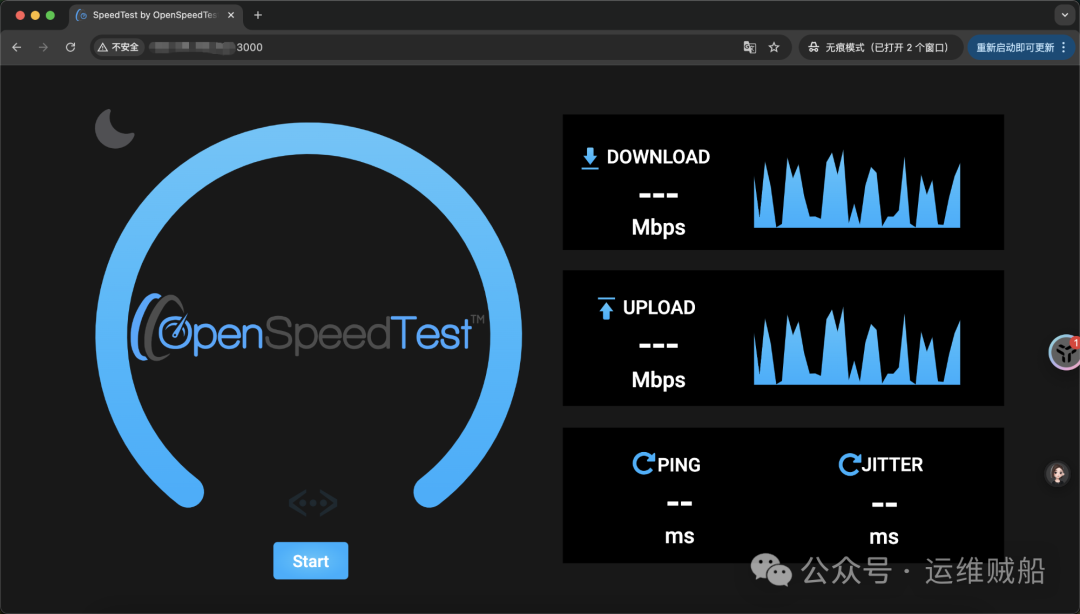Click the Mbps unit under DOWNLOAD
This screenshot has width=1080, height=614.
tap(658, 227)
